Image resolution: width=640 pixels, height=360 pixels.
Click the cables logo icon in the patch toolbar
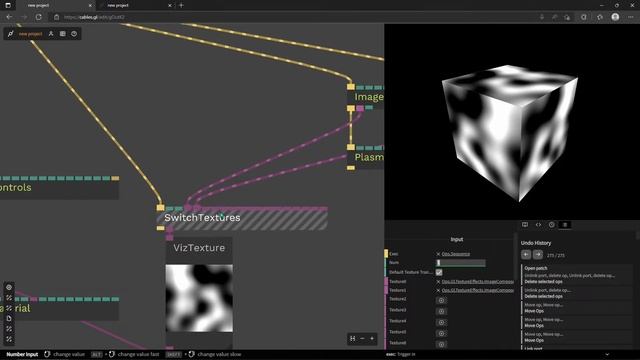coord(11,34)
